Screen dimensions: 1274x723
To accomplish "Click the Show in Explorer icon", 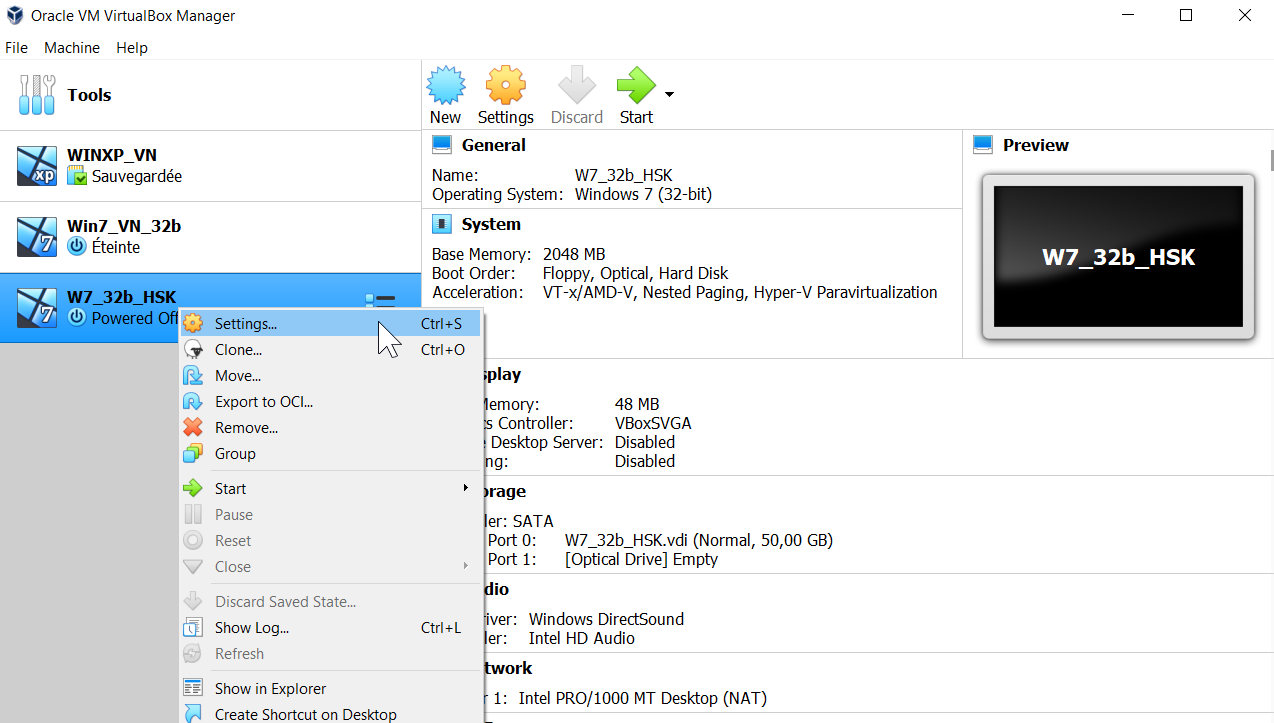I will click(193, 689).
